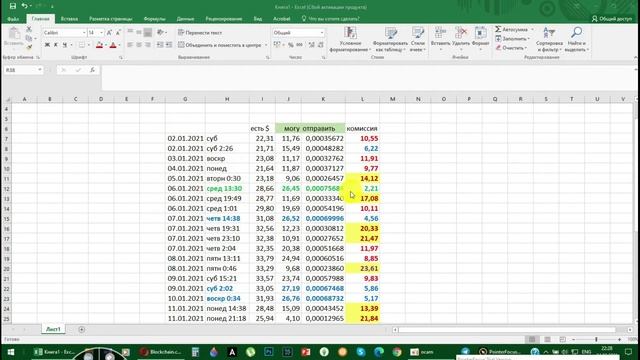The image size is (640, 360).
Task: Switch to the Вставка tab
Action: click(x=69, y=19)
